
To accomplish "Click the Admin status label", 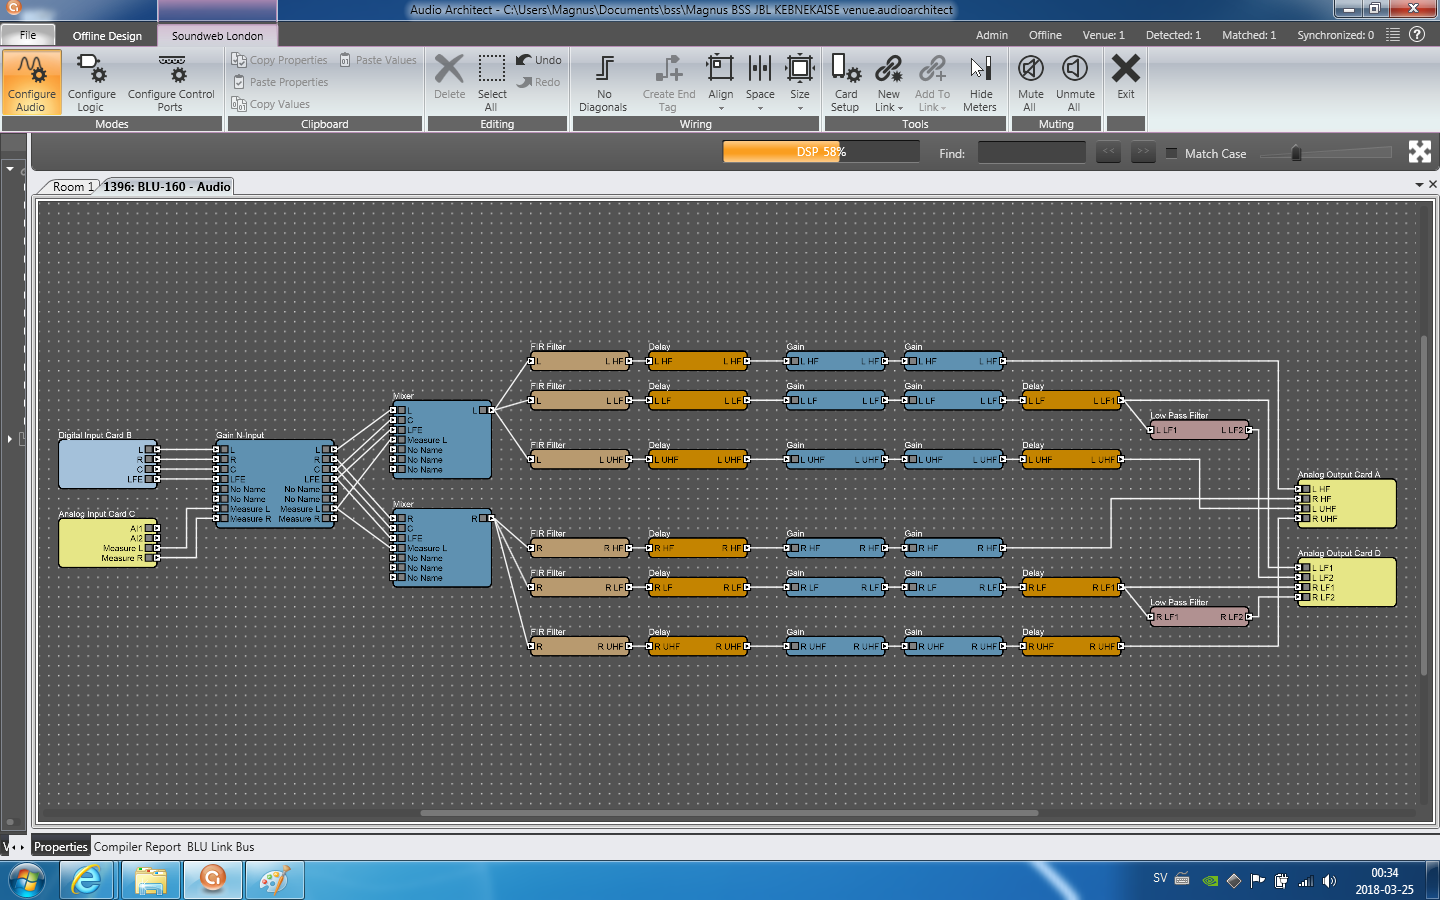I will tap(992, 35).
